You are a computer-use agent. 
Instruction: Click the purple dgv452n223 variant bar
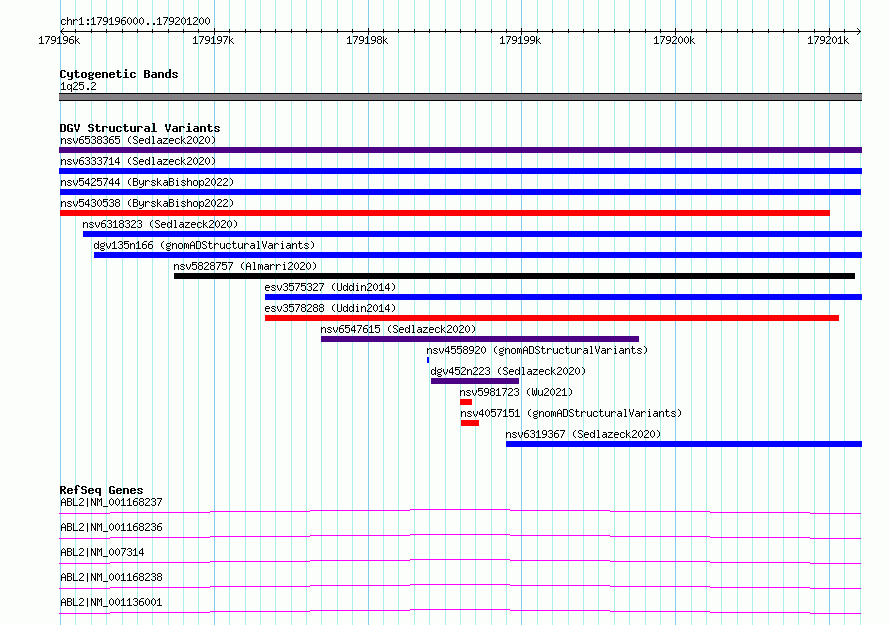[475, 381]
